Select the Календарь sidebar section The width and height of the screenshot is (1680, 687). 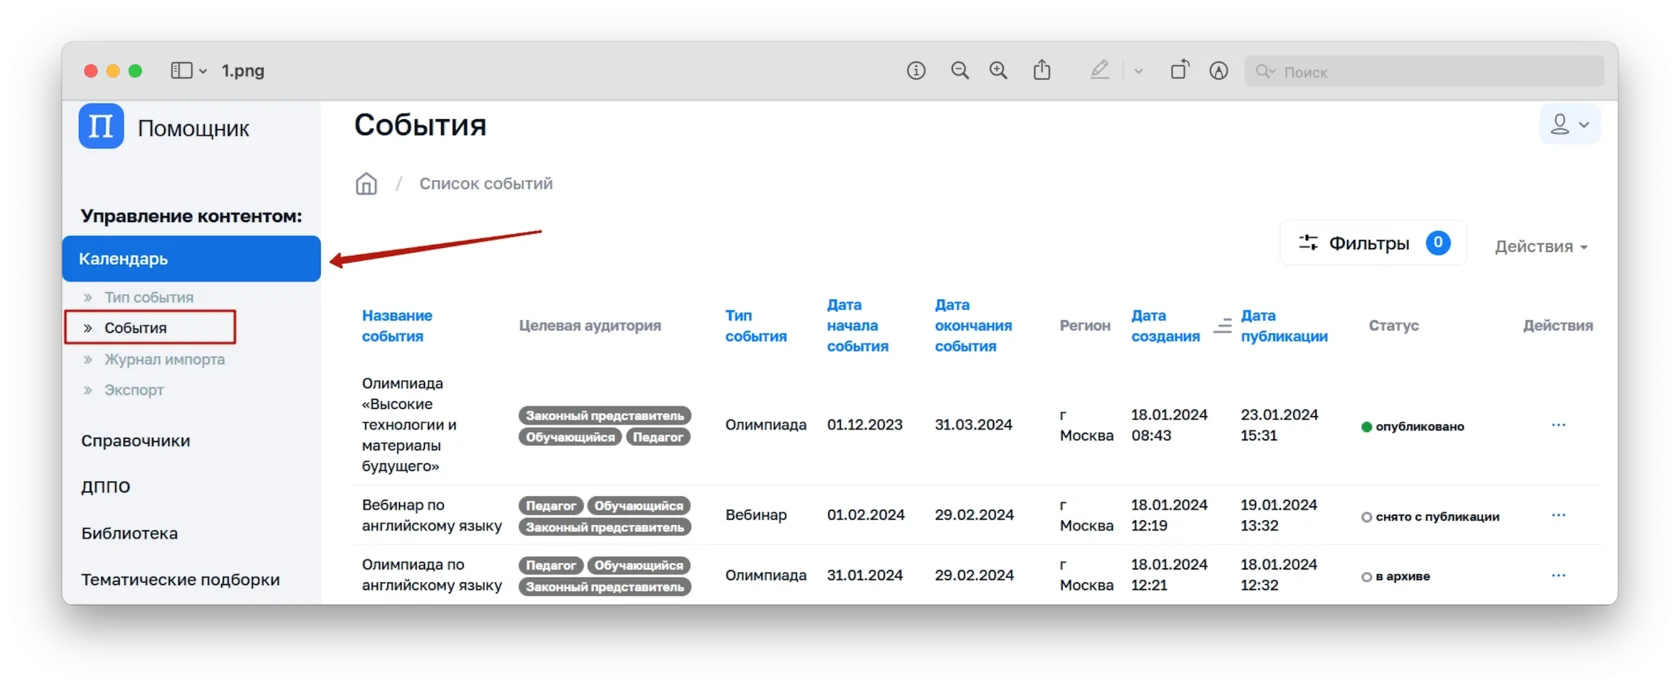(x=191, y=259)
